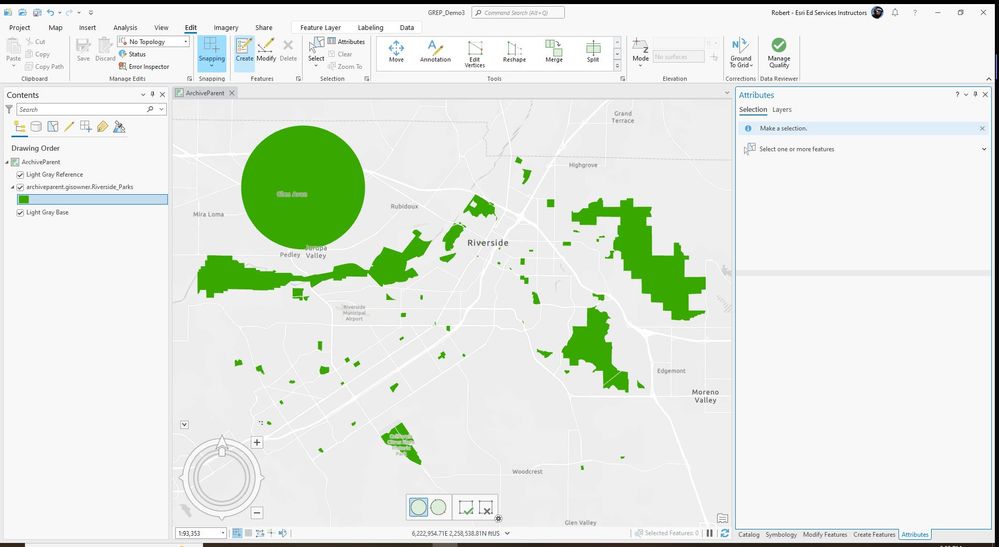Screen dimensions: 999x547
Task: Open the map scale dropdown
Action: point(222,533)
